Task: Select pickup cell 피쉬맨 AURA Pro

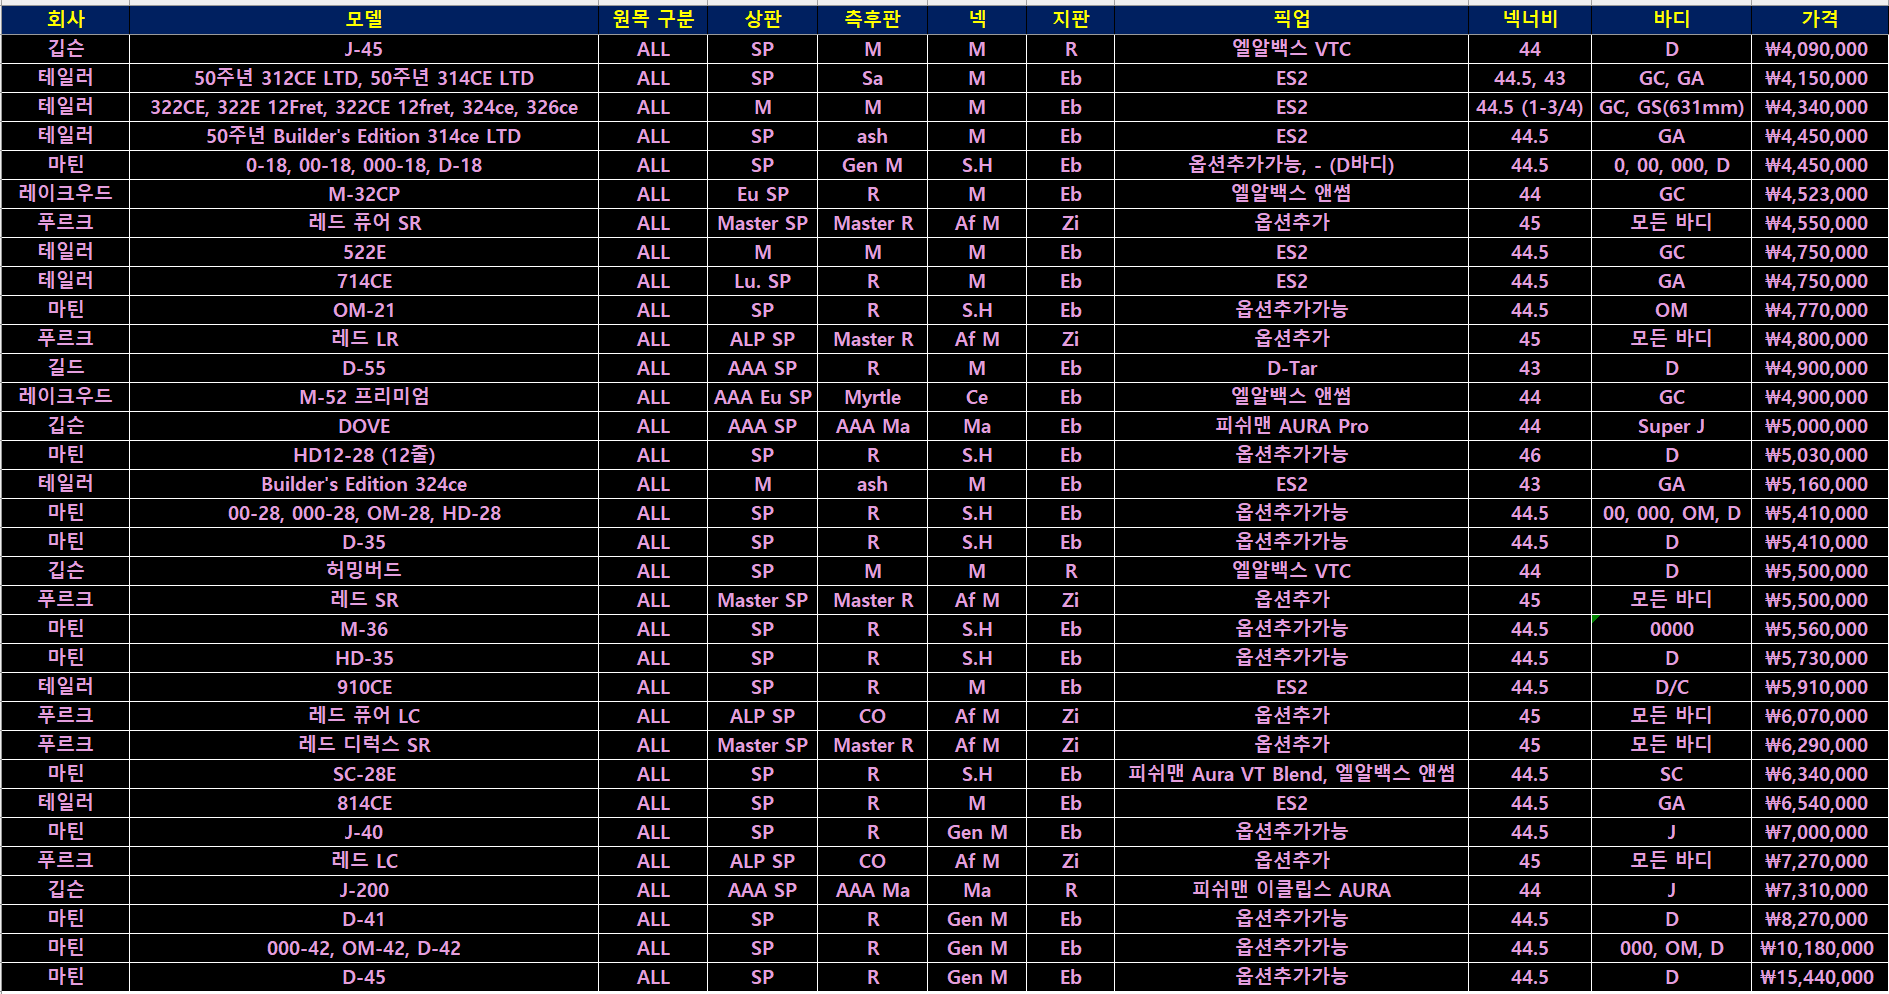Action: coord(1291,426)
